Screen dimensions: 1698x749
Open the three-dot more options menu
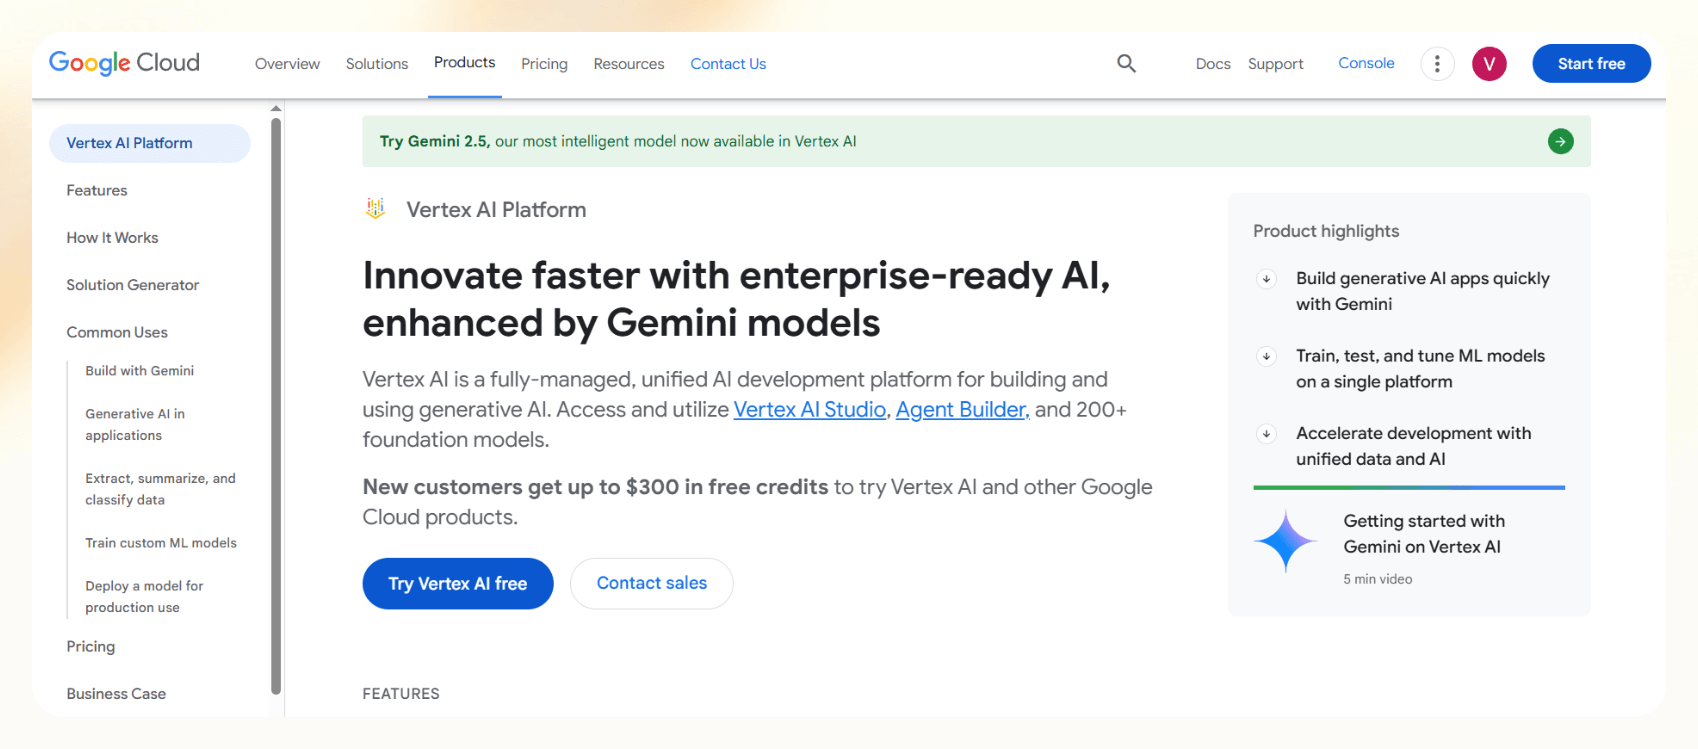coord(1437,63)
